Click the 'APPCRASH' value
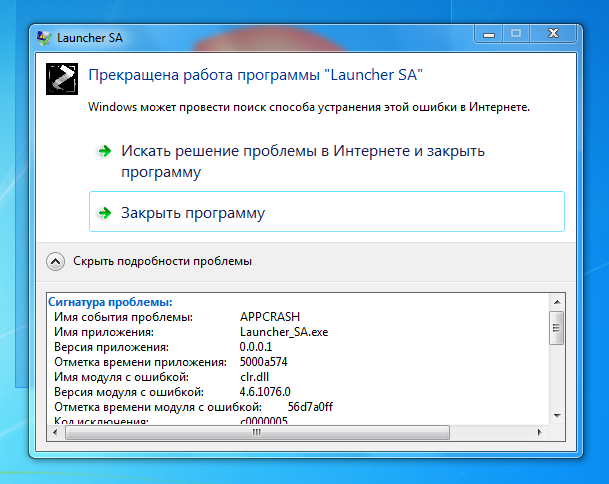This screenshot has height=484, width=609. pyautogui.click(x=270, y=317)
